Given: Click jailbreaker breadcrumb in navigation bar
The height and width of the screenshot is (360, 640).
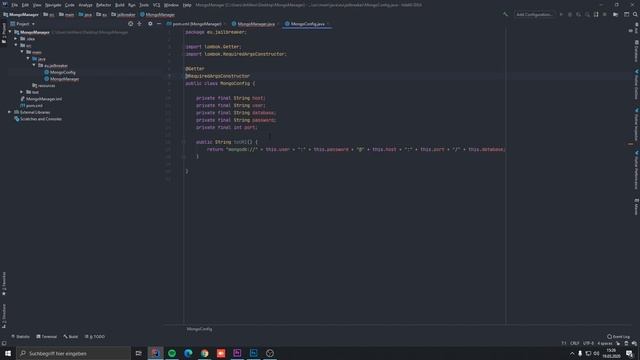Looking at the screenshot, I should (123, 15).
